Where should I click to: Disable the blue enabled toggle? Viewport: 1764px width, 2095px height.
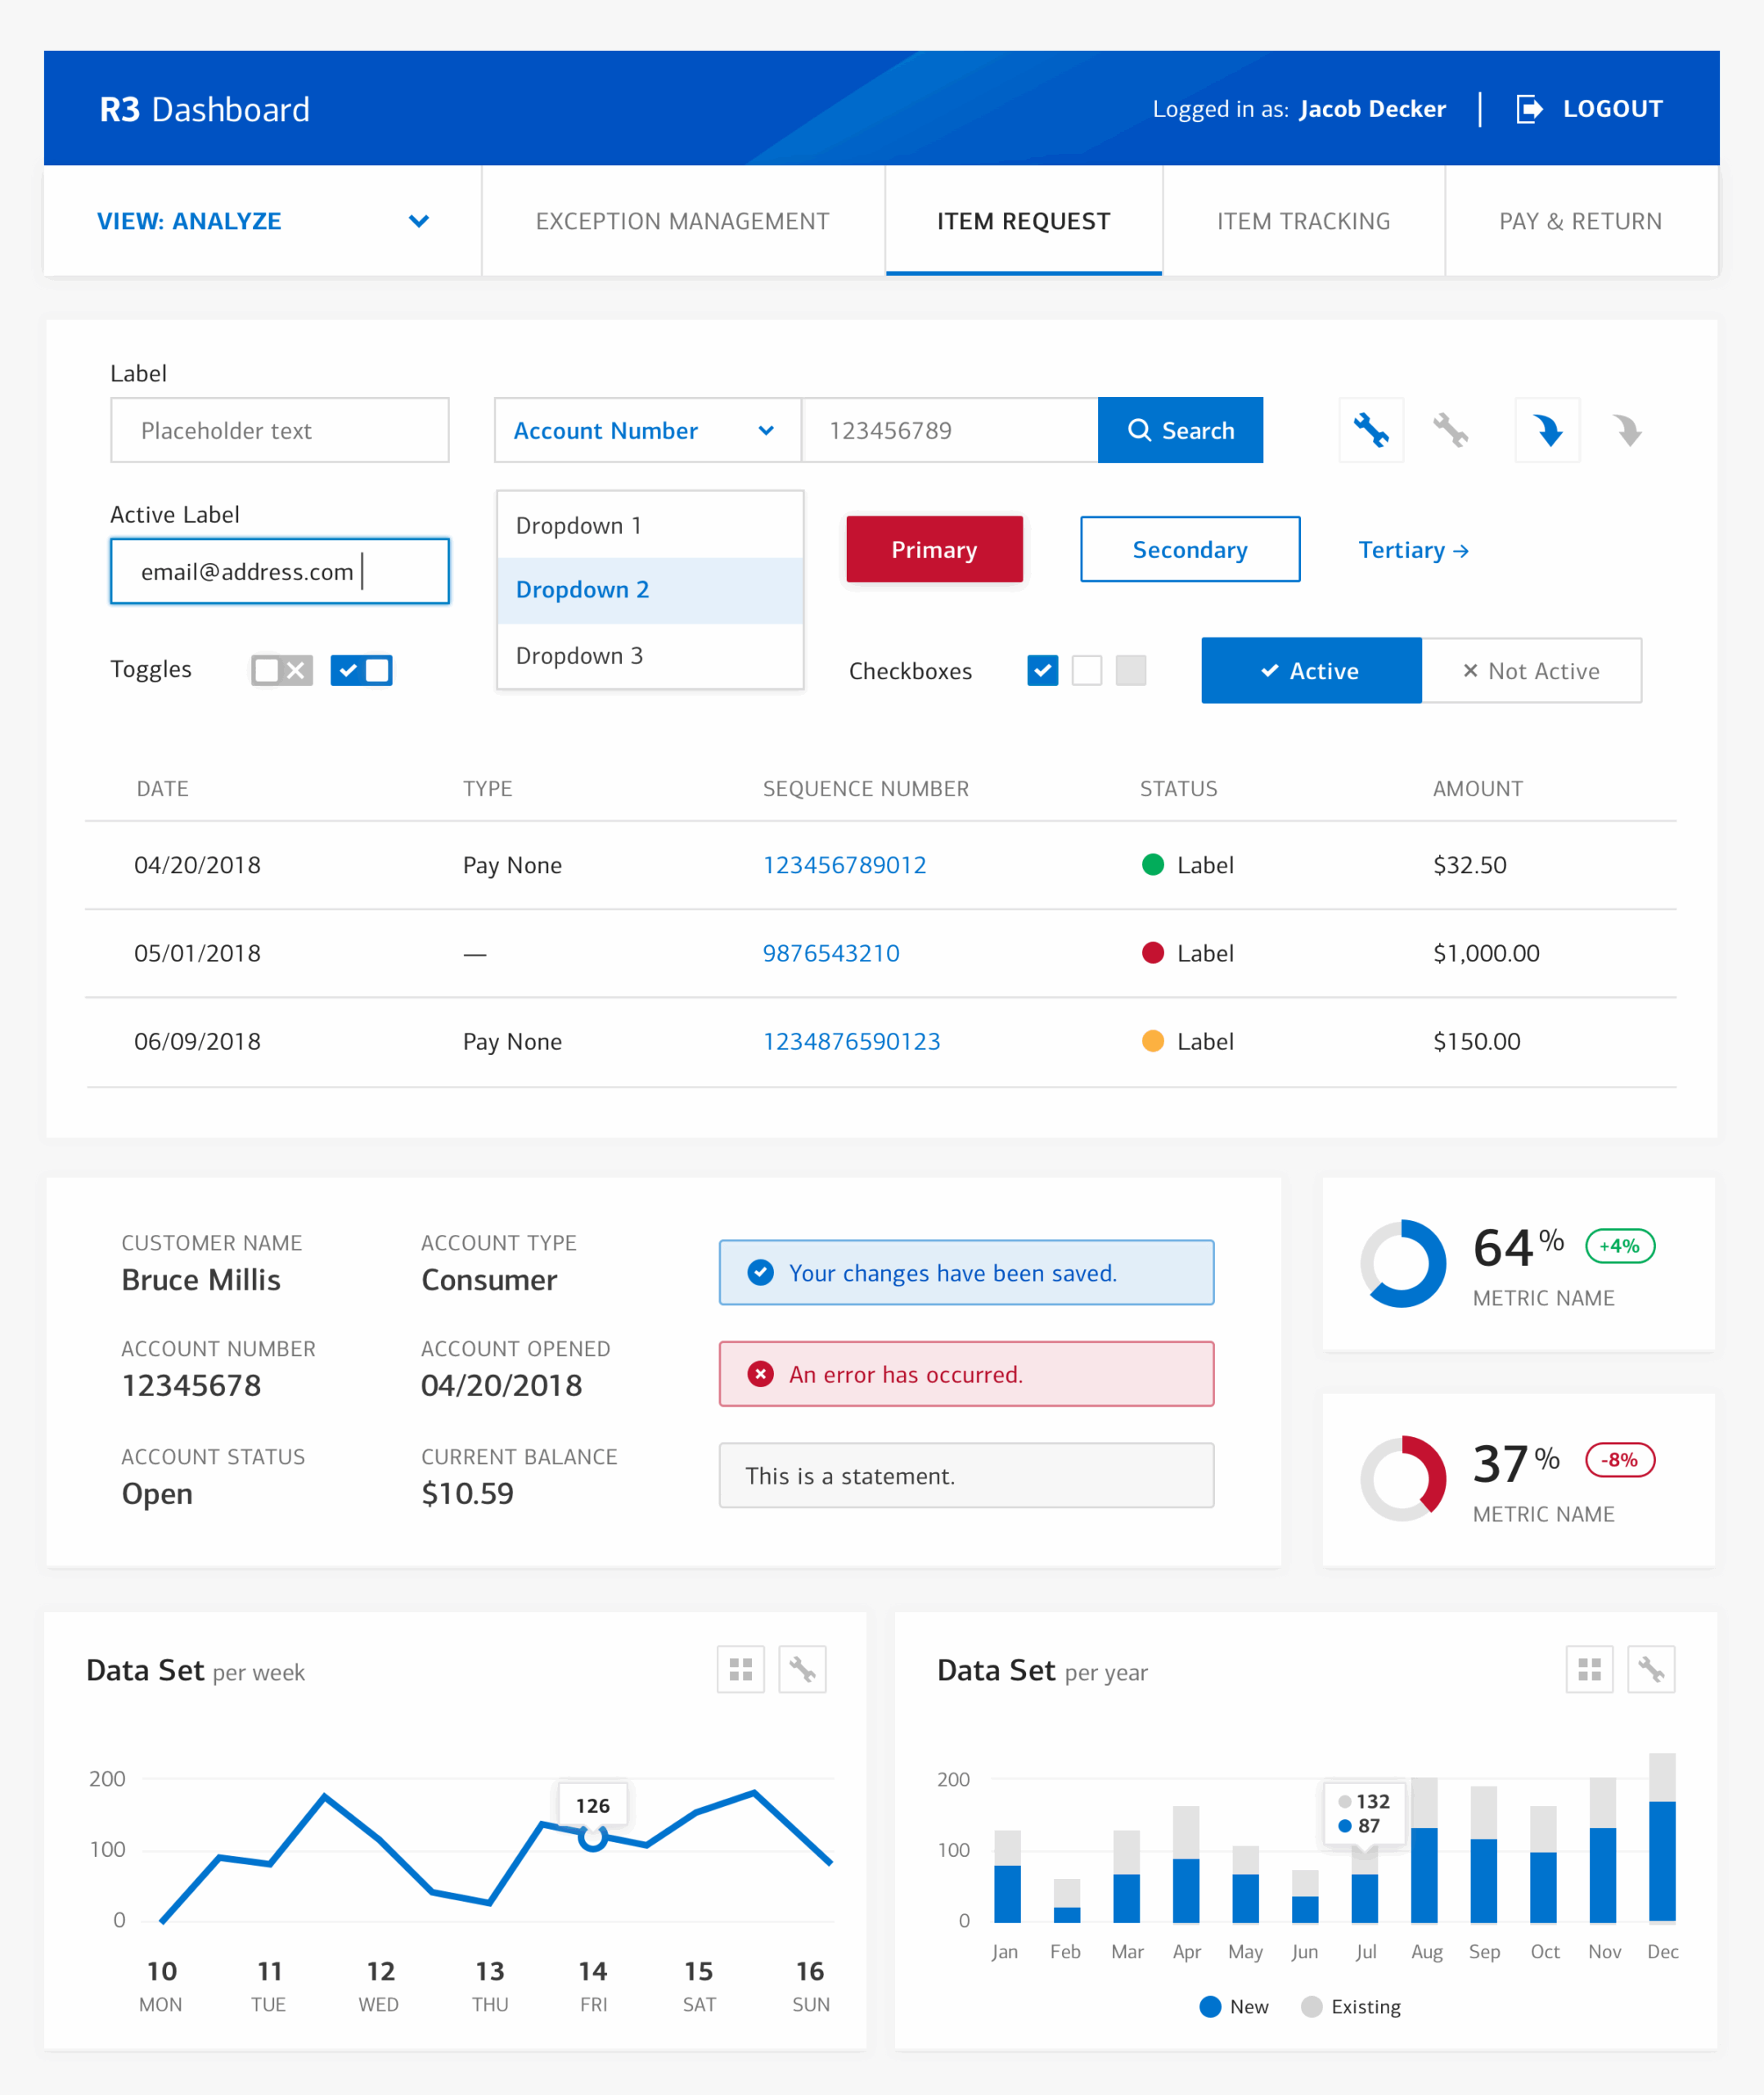(361, 670)
